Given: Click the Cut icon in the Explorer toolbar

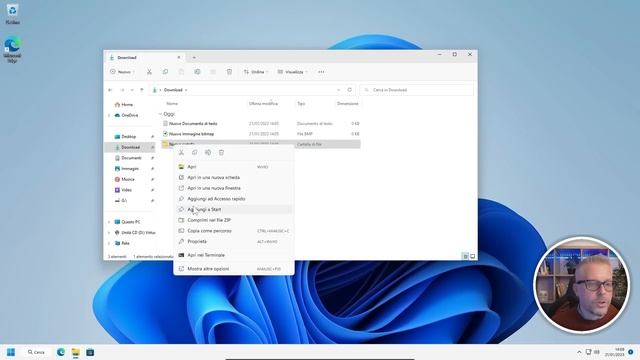Looking at the screenshot, I should point(149,72).
